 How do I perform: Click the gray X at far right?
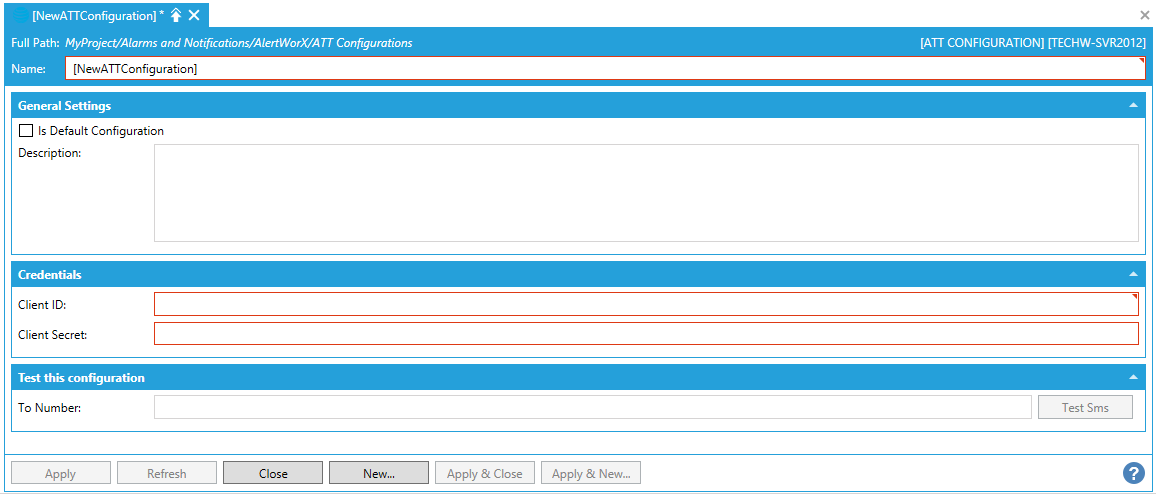point(1144,15)
